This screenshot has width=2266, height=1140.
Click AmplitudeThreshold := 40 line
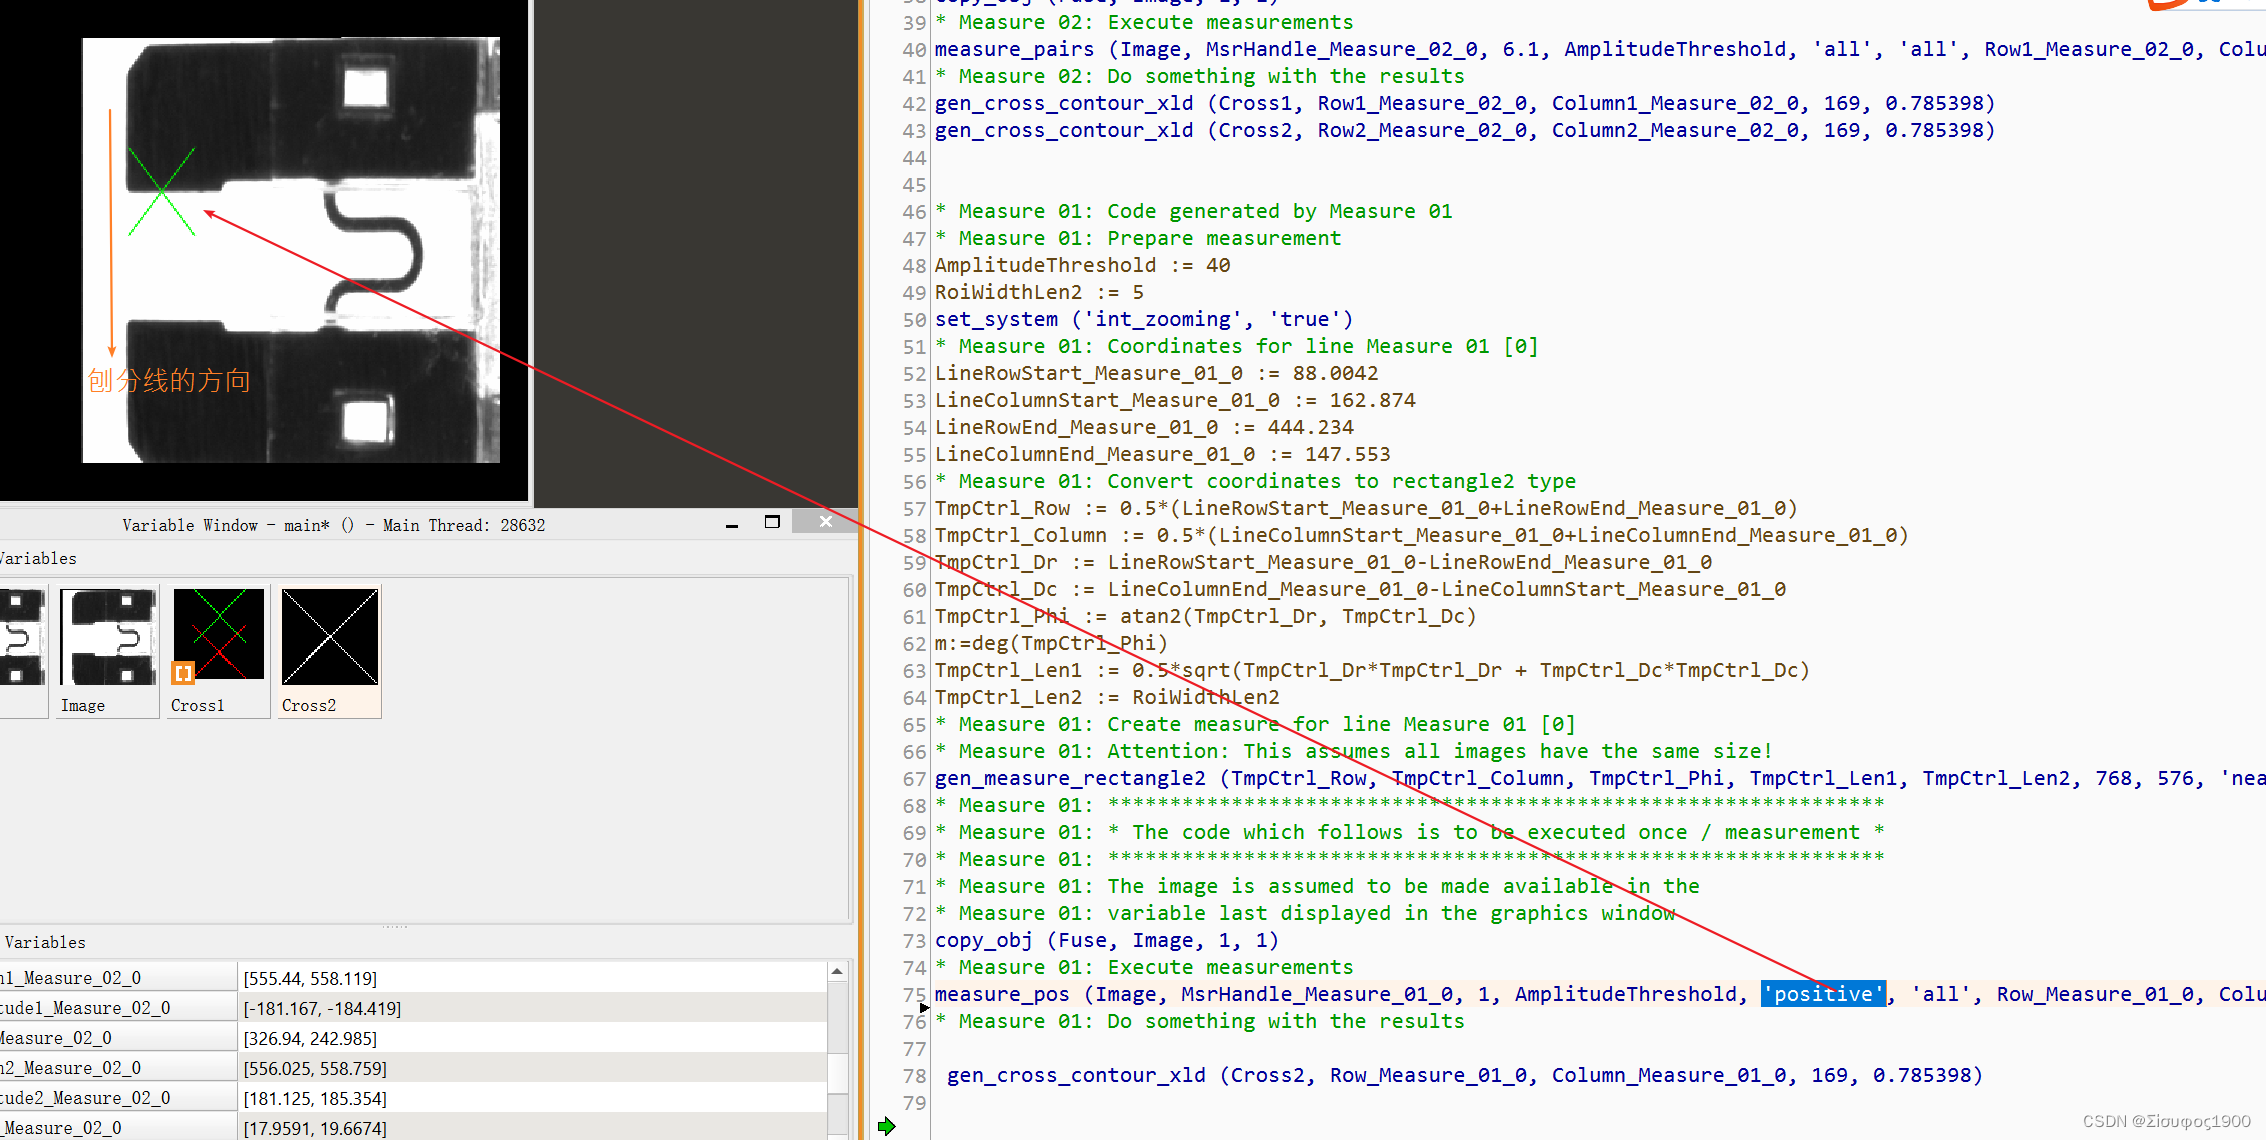pyautogui.click(x=1082, y=265)
